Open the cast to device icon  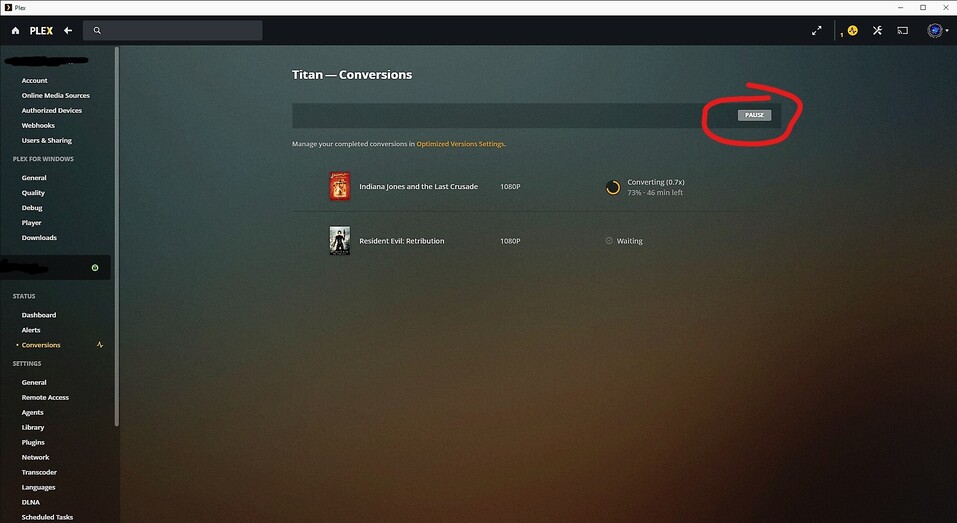903,31
